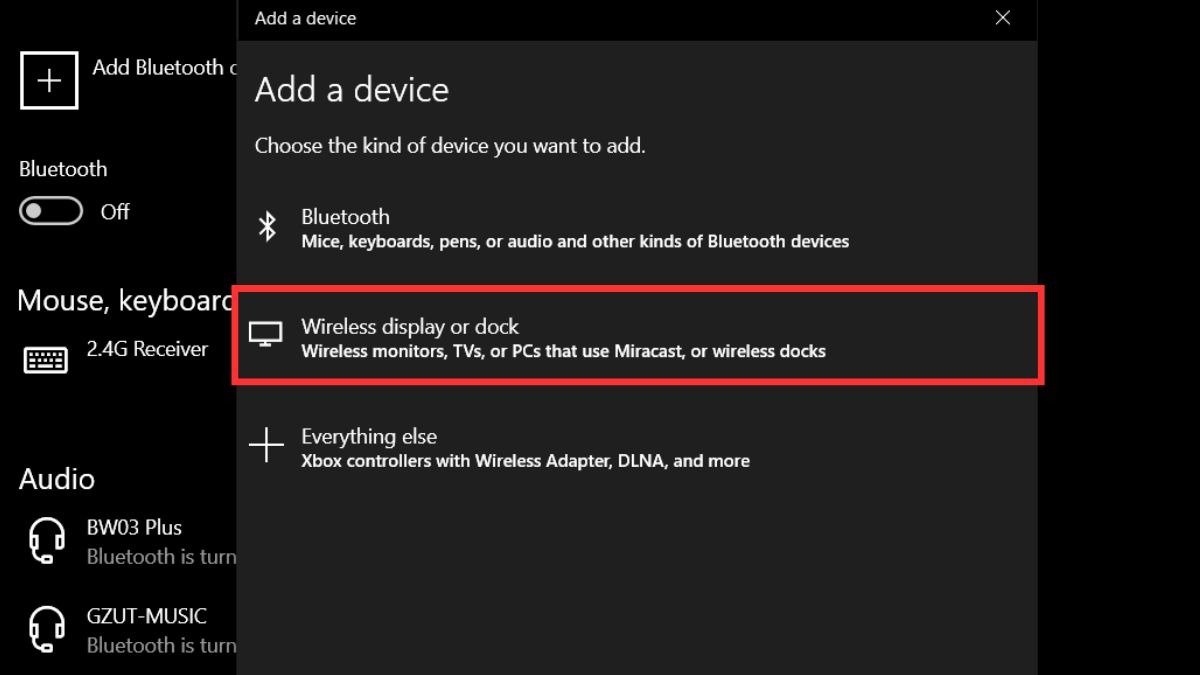Select the GZUT-MUSIC audio device
The image size is (1200, 675).
click(128, 630)
